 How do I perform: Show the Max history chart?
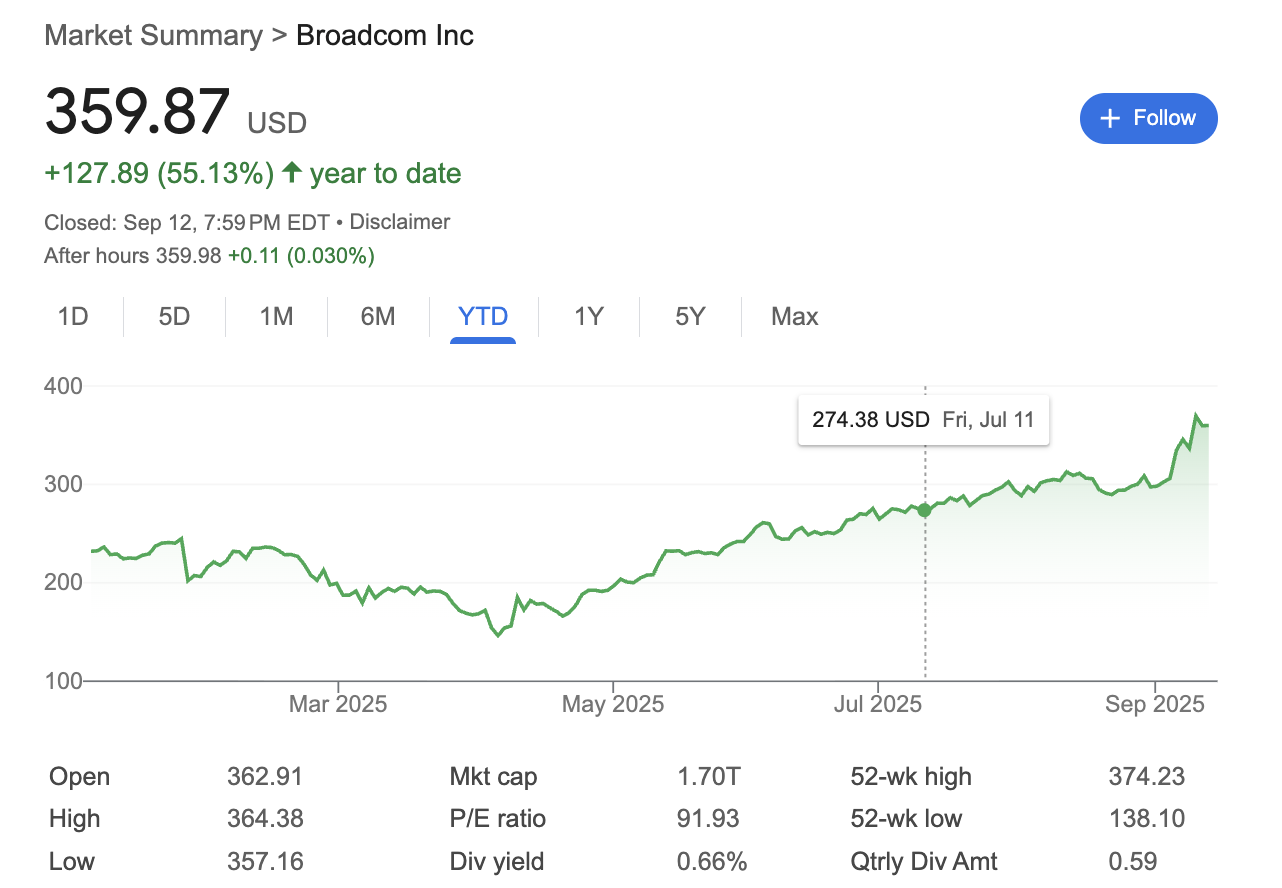point(795,317)
